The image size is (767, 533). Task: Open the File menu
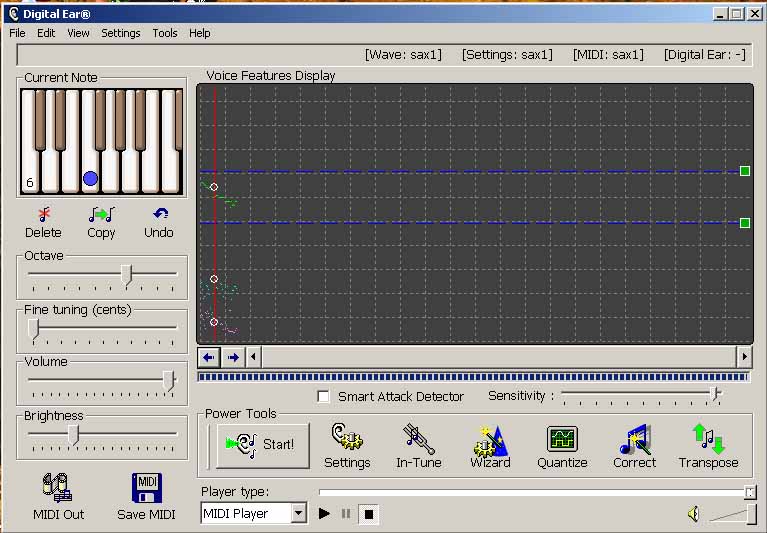17,33
